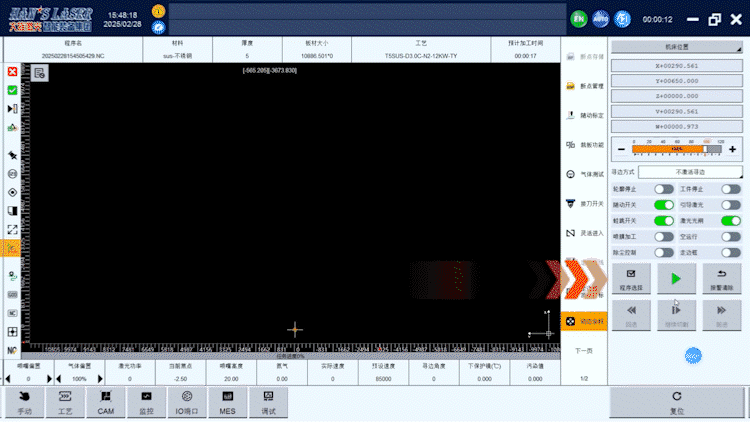The width and height of the screenshot is (750, 422).
Task: Open the 寻边方式 edge-finding mode dropdown
Action: click(690, 173)
